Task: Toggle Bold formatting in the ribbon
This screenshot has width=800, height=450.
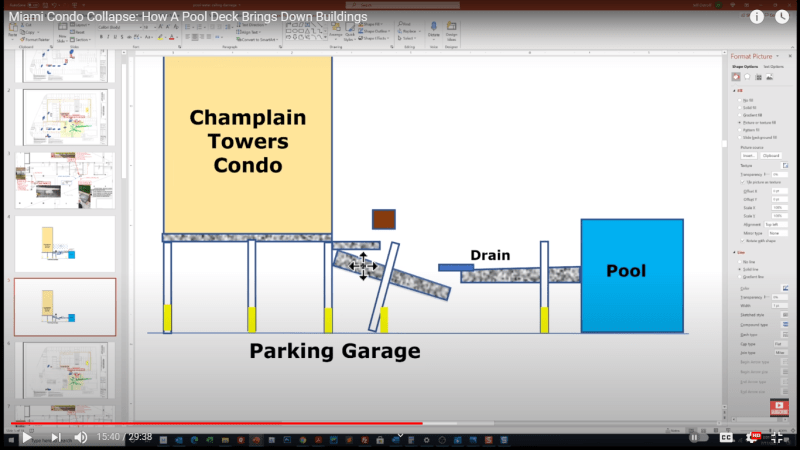Action: coord(101,37)
